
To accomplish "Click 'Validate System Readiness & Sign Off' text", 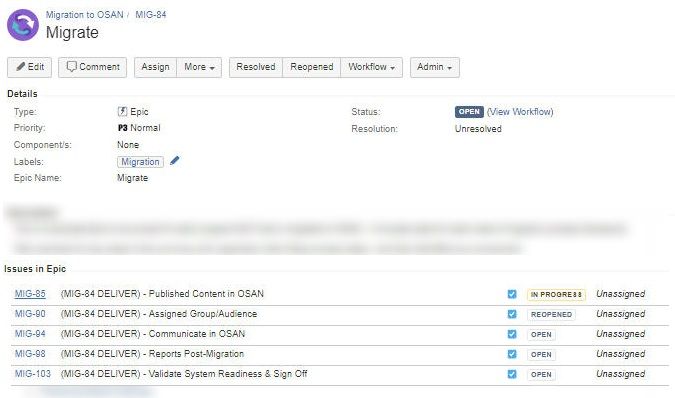I will [228, 374].
